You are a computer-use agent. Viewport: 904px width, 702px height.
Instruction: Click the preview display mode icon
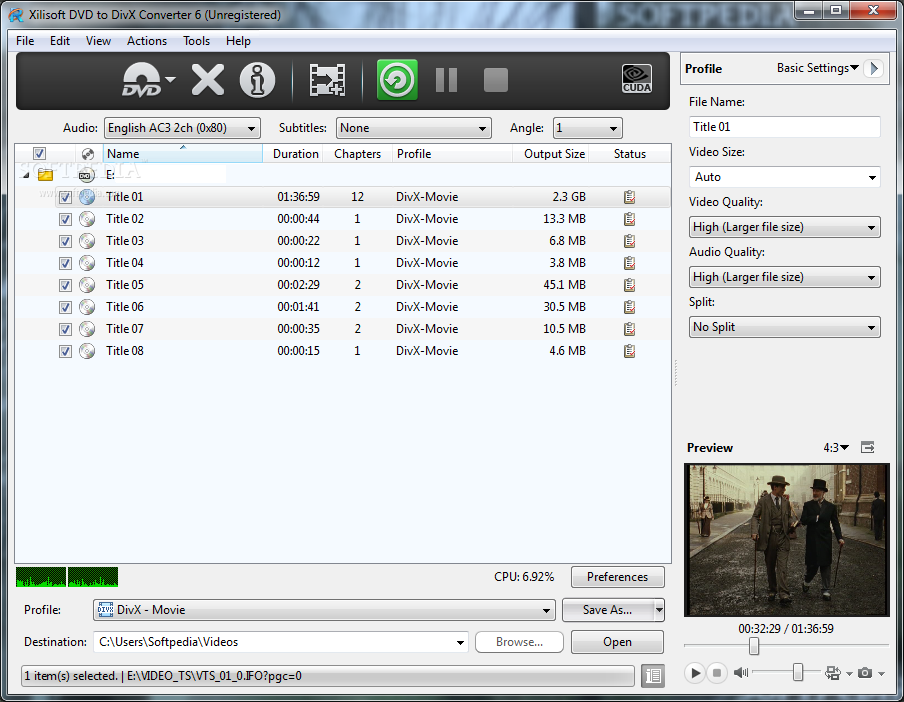click(833, 673)
